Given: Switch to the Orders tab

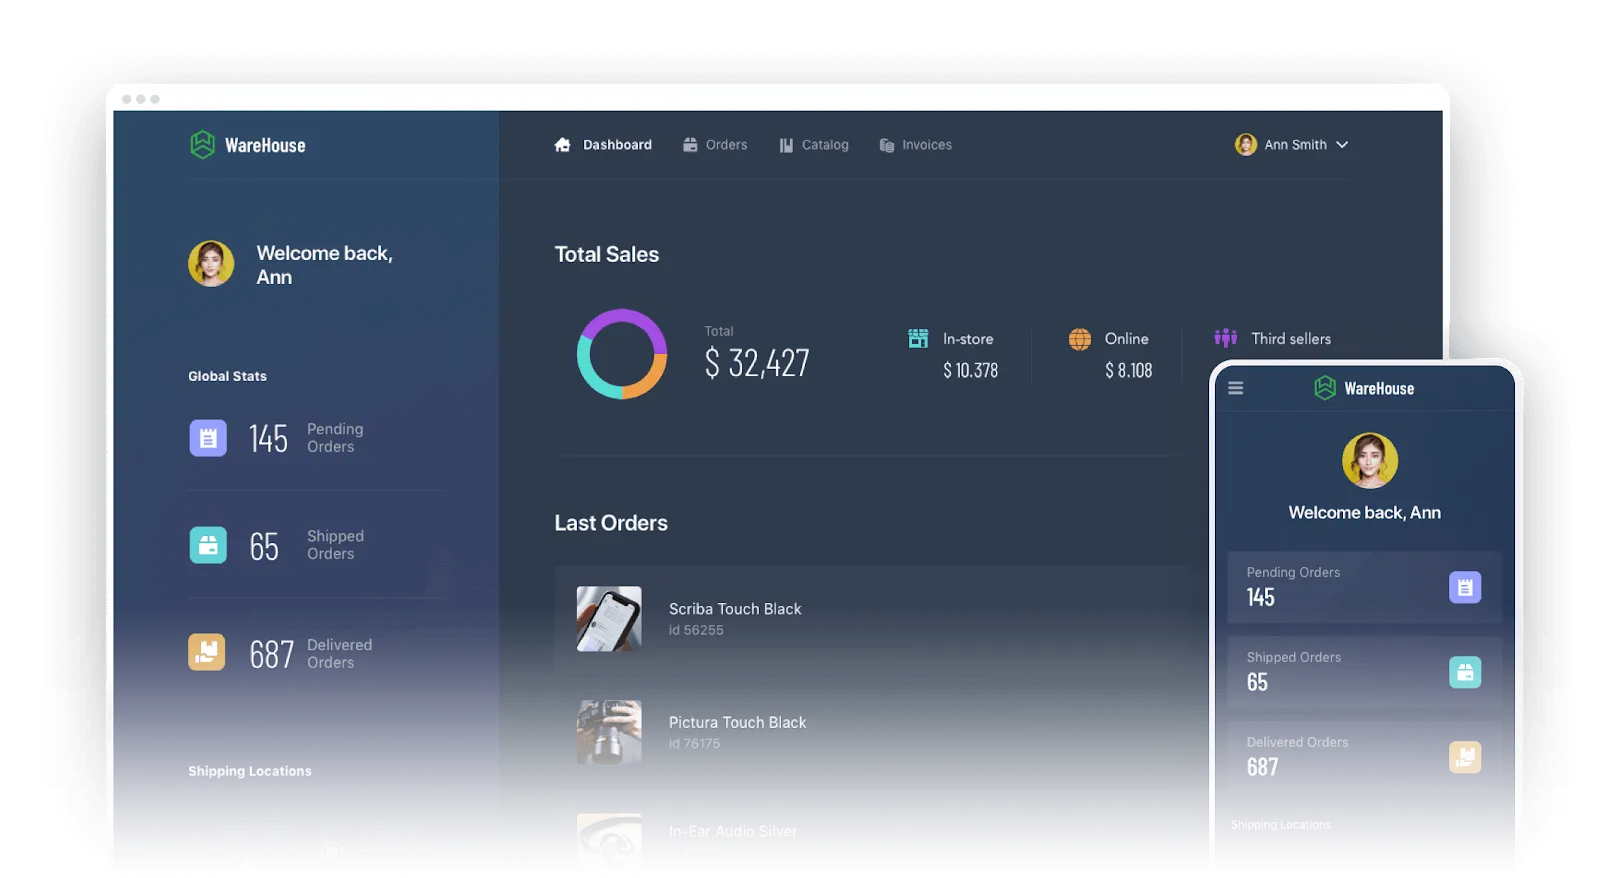Looking at the screenshot, I should (715, 145).
